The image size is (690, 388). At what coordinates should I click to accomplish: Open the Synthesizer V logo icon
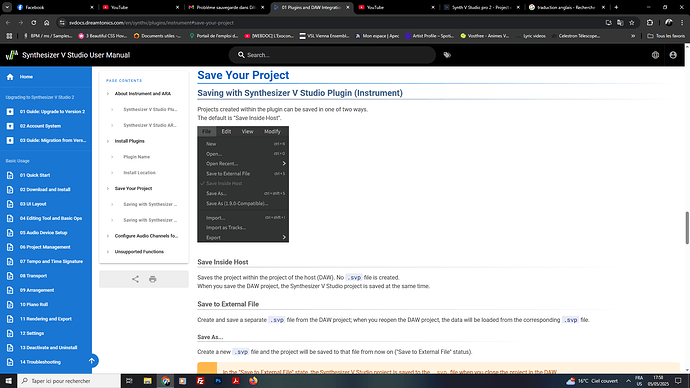(11, 55)
